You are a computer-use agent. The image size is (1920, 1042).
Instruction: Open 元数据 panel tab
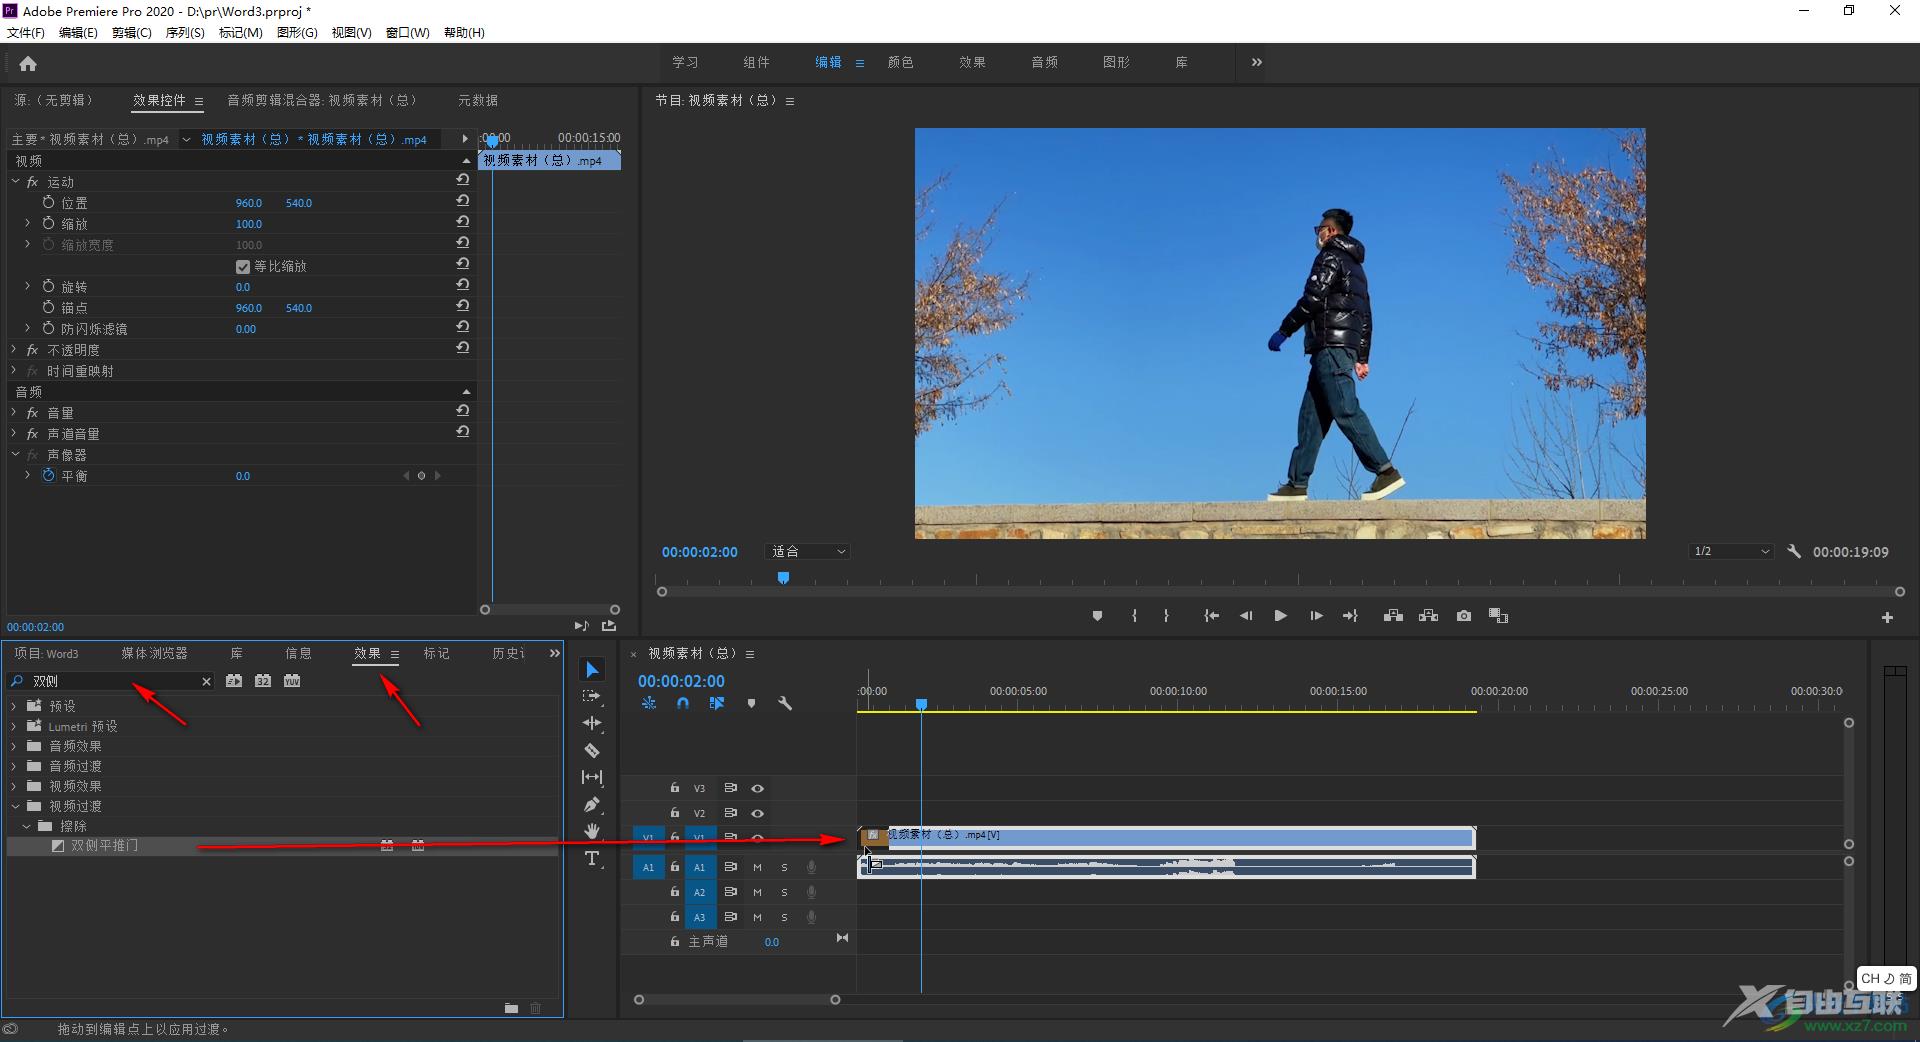(x=478, y=100)
